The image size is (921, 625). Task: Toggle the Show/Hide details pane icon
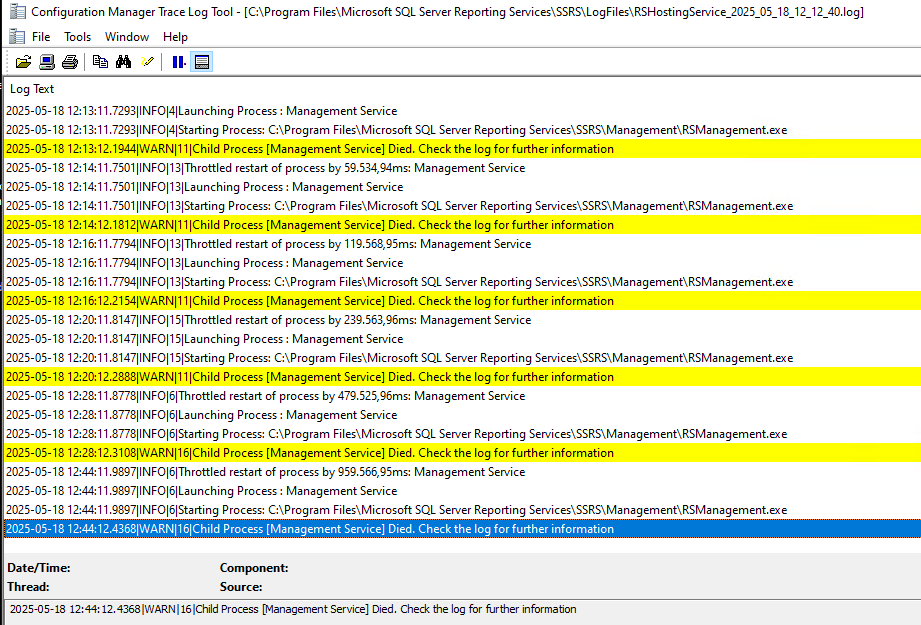[x=201, y=62]
